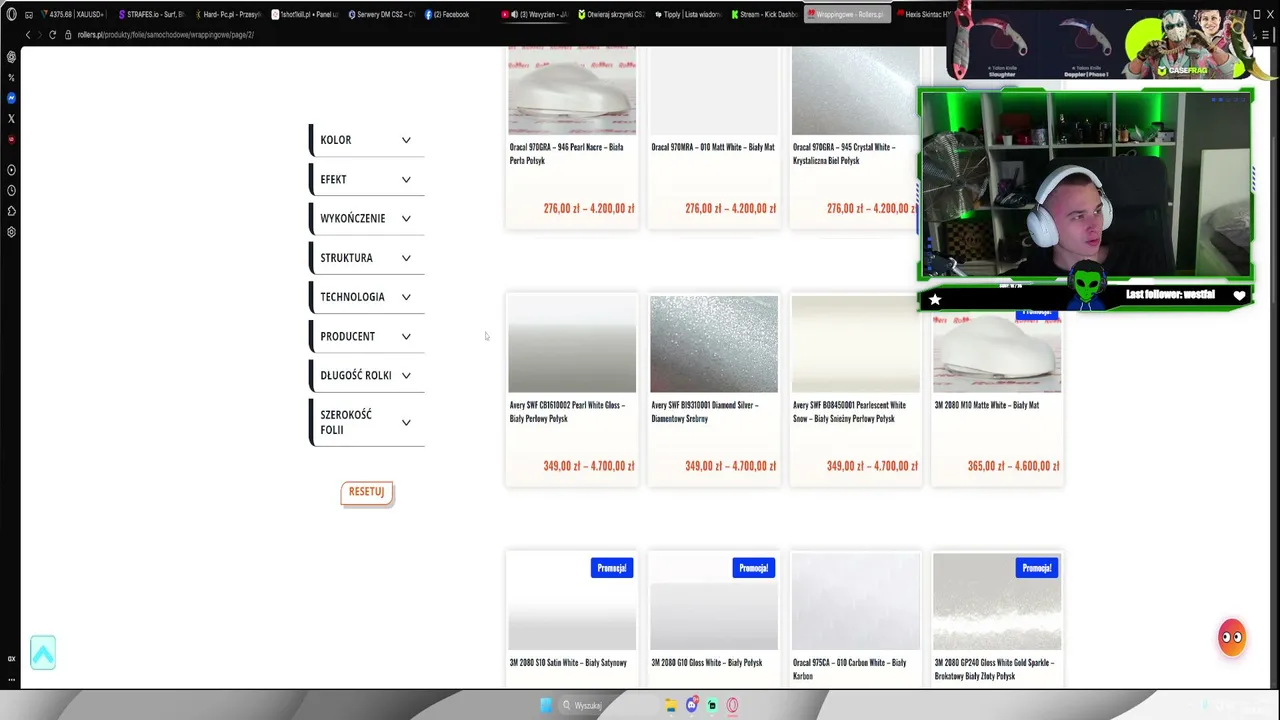Click the 3M 2080 M10 Matte White thumbnail

coord(997,349)
